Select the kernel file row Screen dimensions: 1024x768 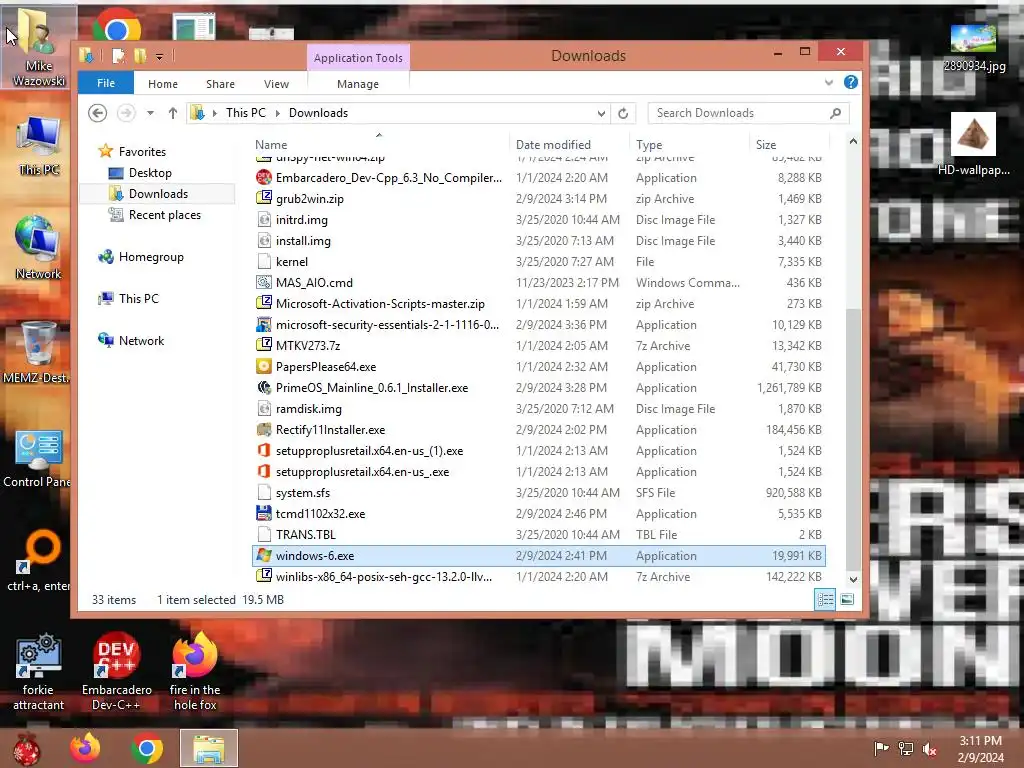539,261
